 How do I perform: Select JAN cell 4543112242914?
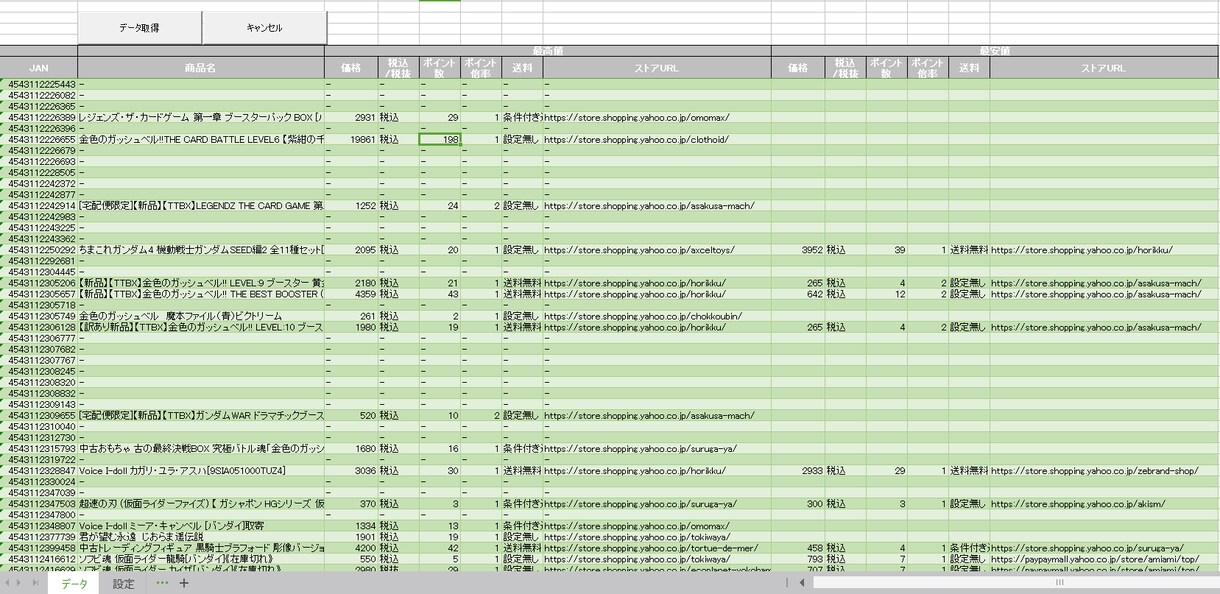39,205
